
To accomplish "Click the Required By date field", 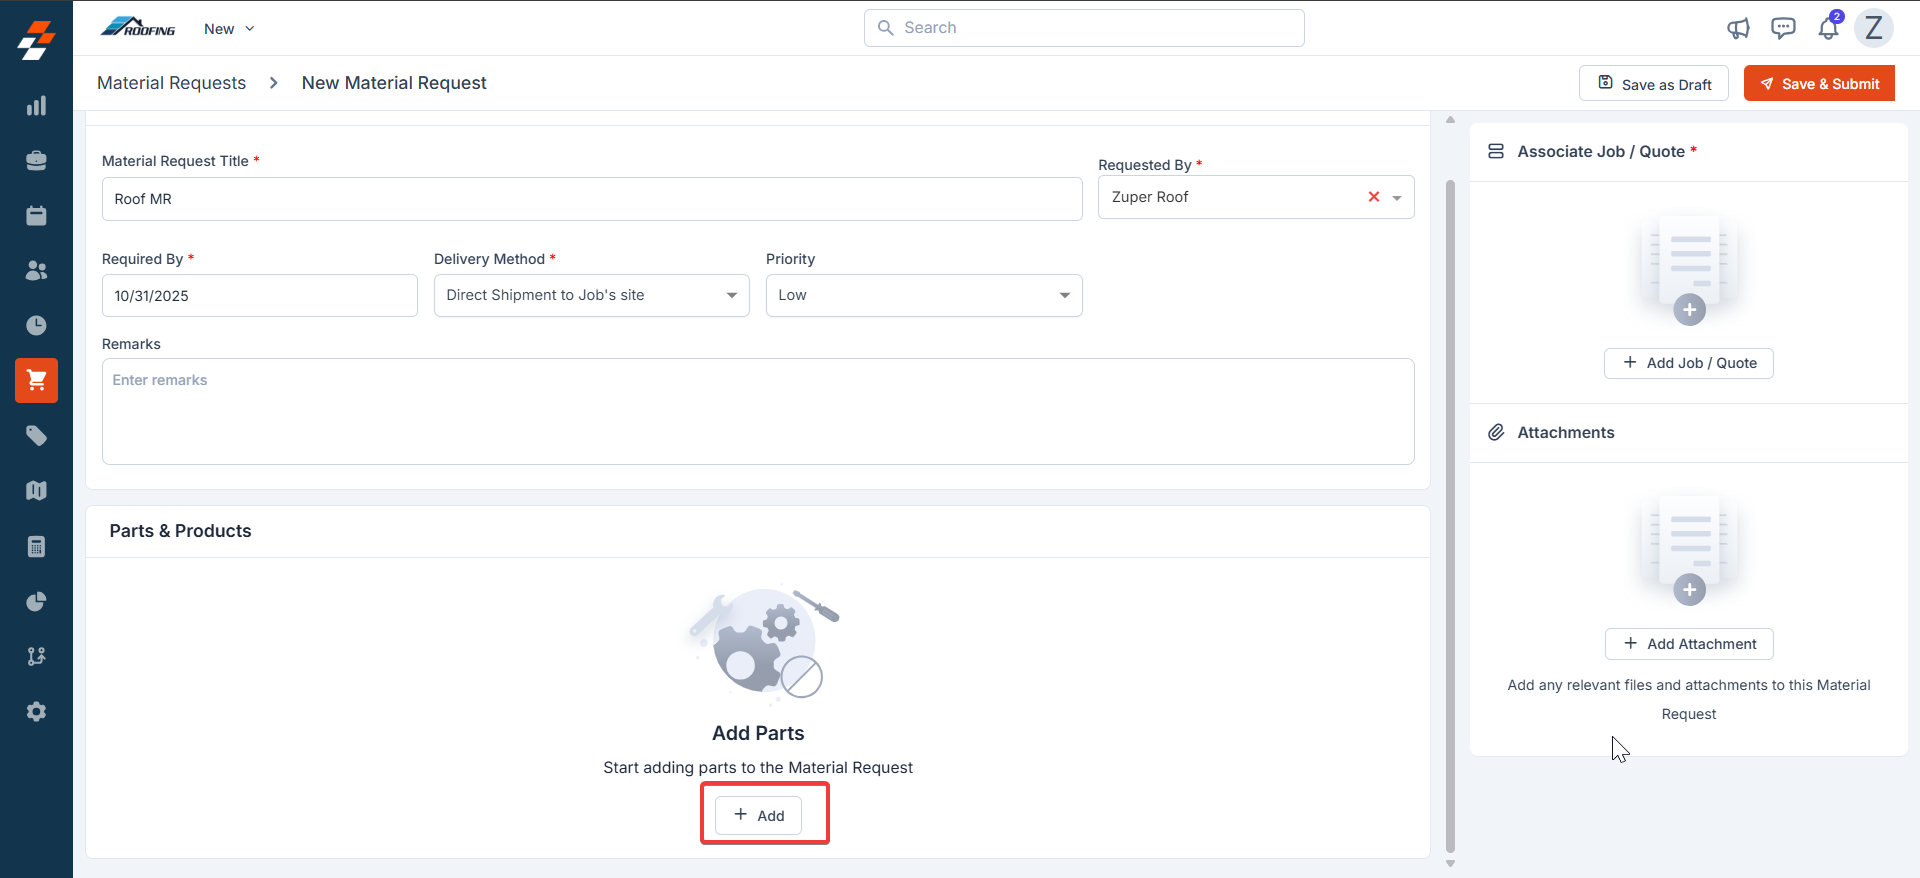I will click(260, 296).
